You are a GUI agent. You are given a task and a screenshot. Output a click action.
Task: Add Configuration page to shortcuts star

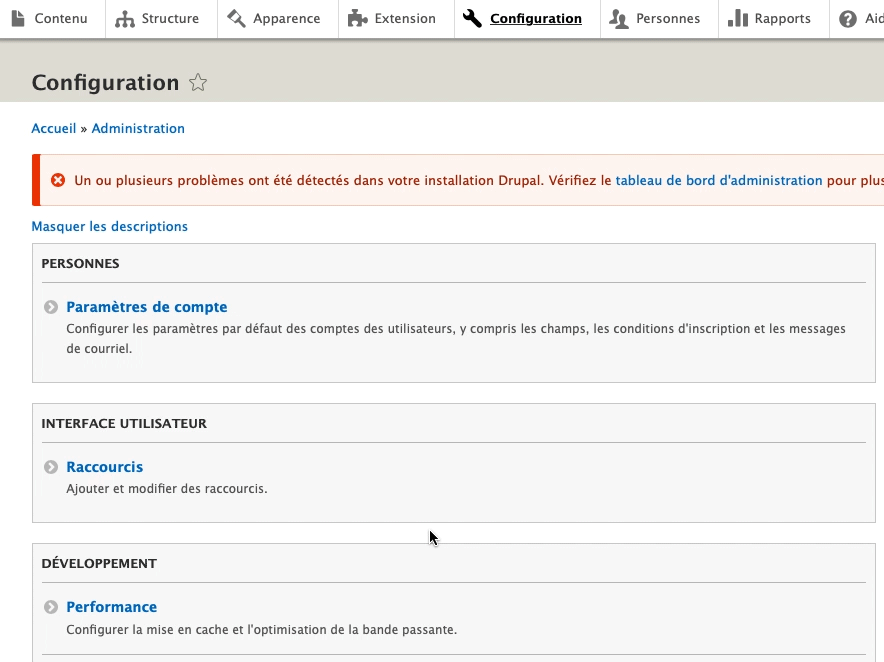198,83
